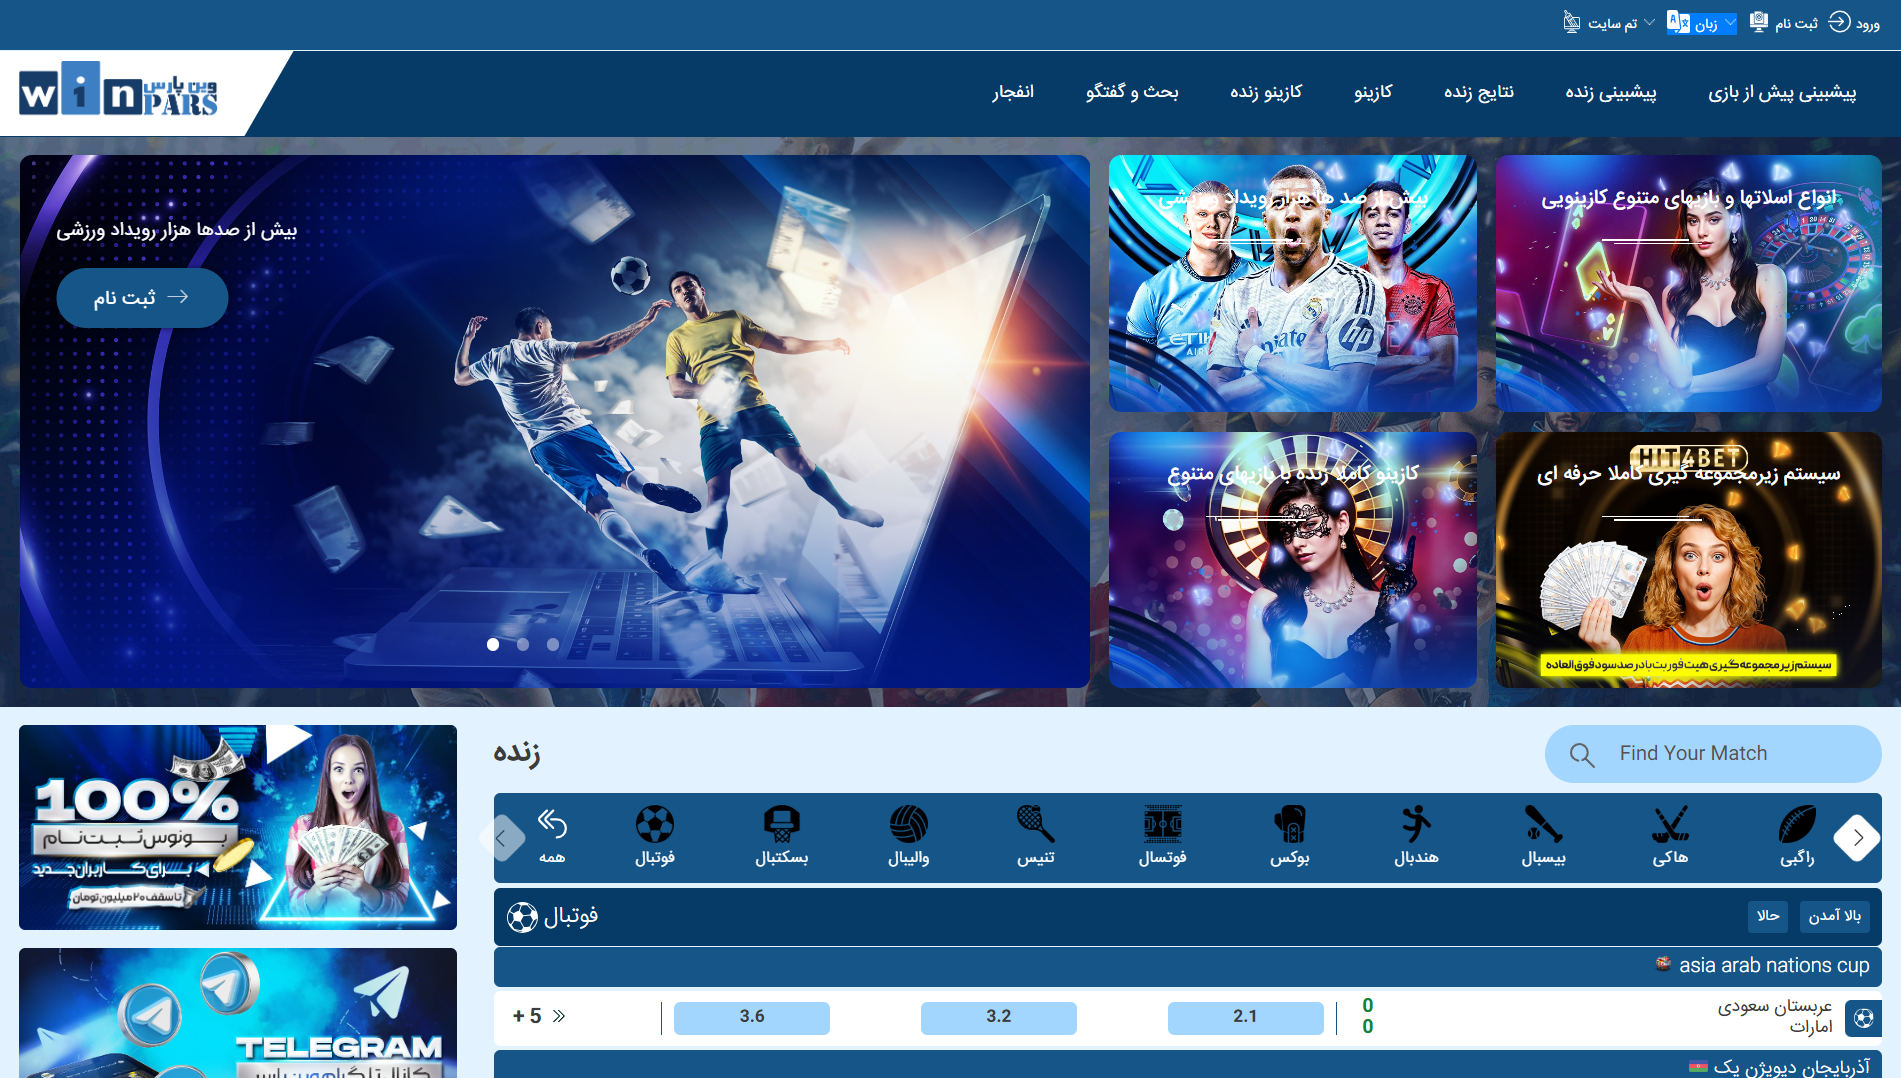
Task: Open the انفجار menu item
Action: 1013,92
